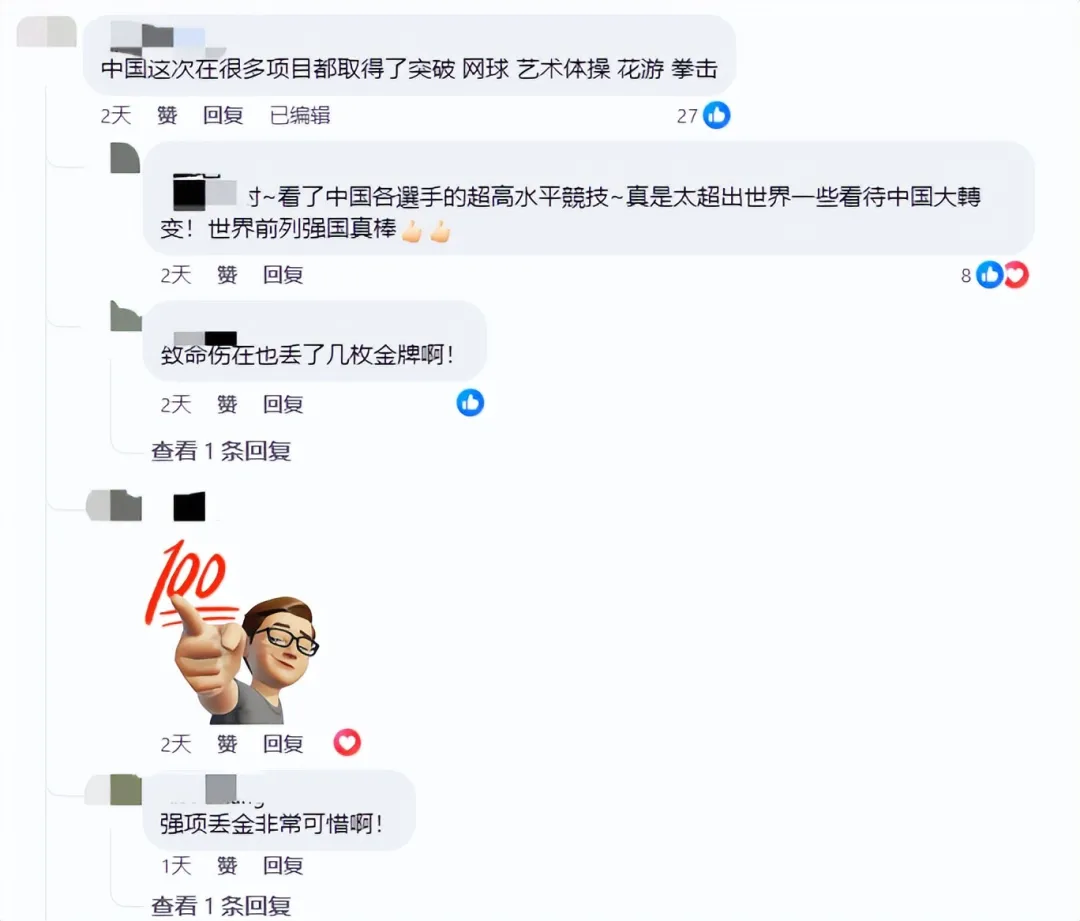The width and height of the screenshot is (1080, 921).
Task: Click the heart reaction under the sticker comment
Action: coord(347,743)
